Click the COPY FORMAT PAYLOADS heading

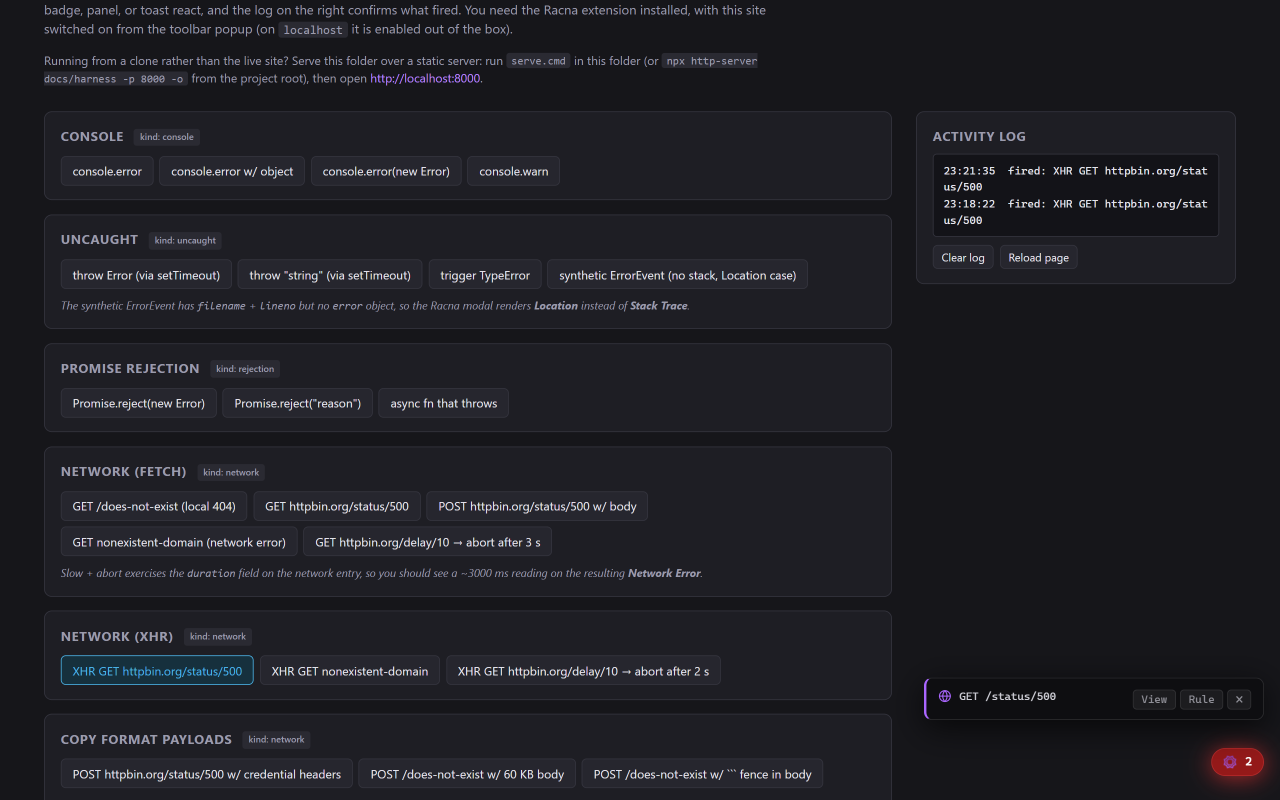(x=146, y=739)
